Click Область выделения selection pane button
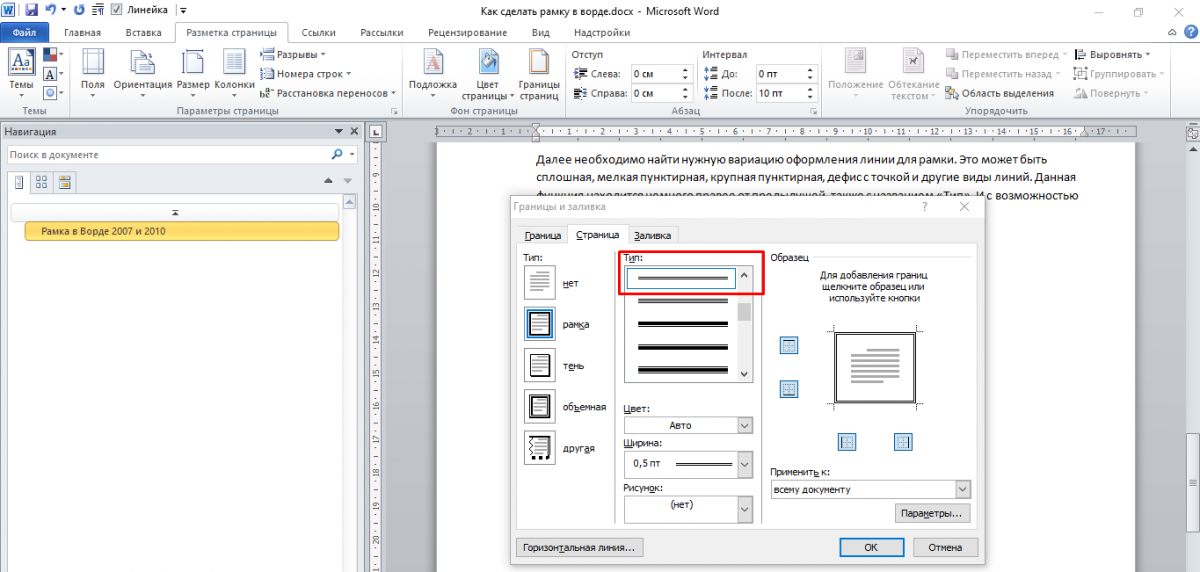The width and height of the screenshot is (1200, 572). tap(999, 92)
